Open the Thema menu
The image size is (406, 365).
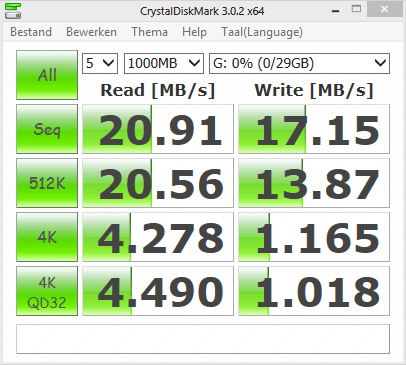click(149, 32)
